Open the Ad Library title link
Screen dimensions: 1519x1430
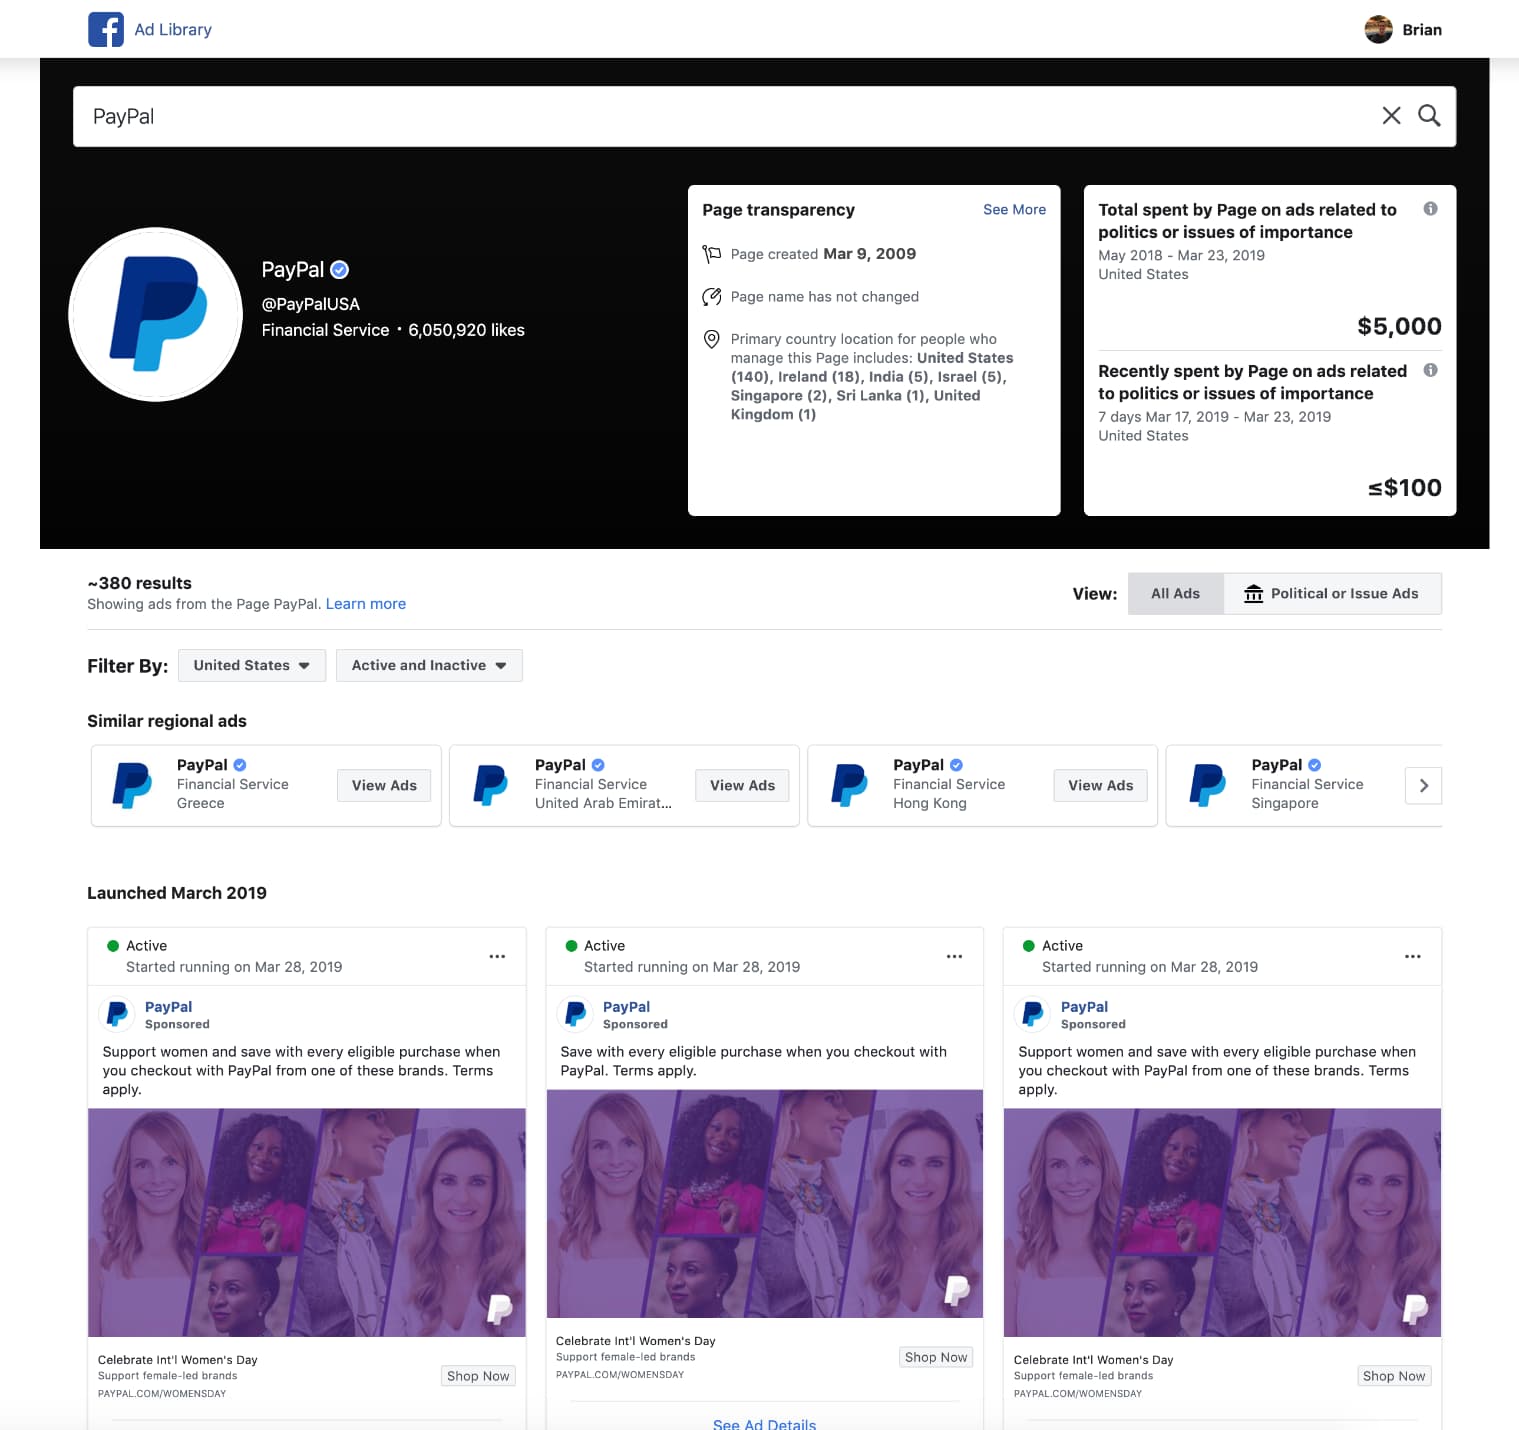(x=173, y=30)
